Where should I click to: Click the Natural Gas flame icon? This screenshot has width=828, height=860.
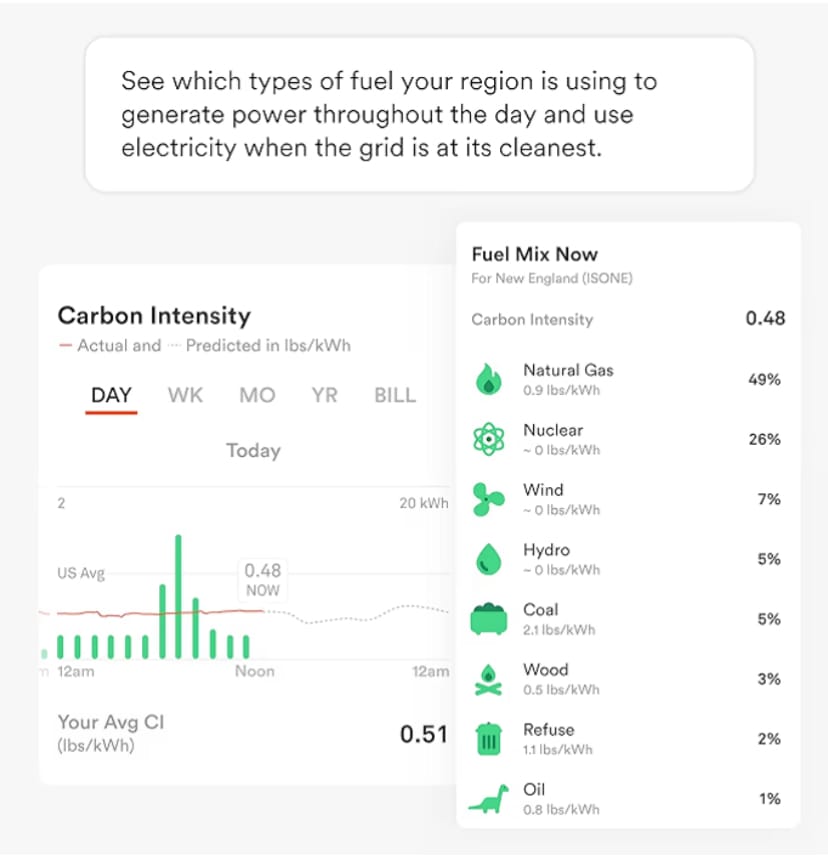pyautogui.click(x=490, y=379)
